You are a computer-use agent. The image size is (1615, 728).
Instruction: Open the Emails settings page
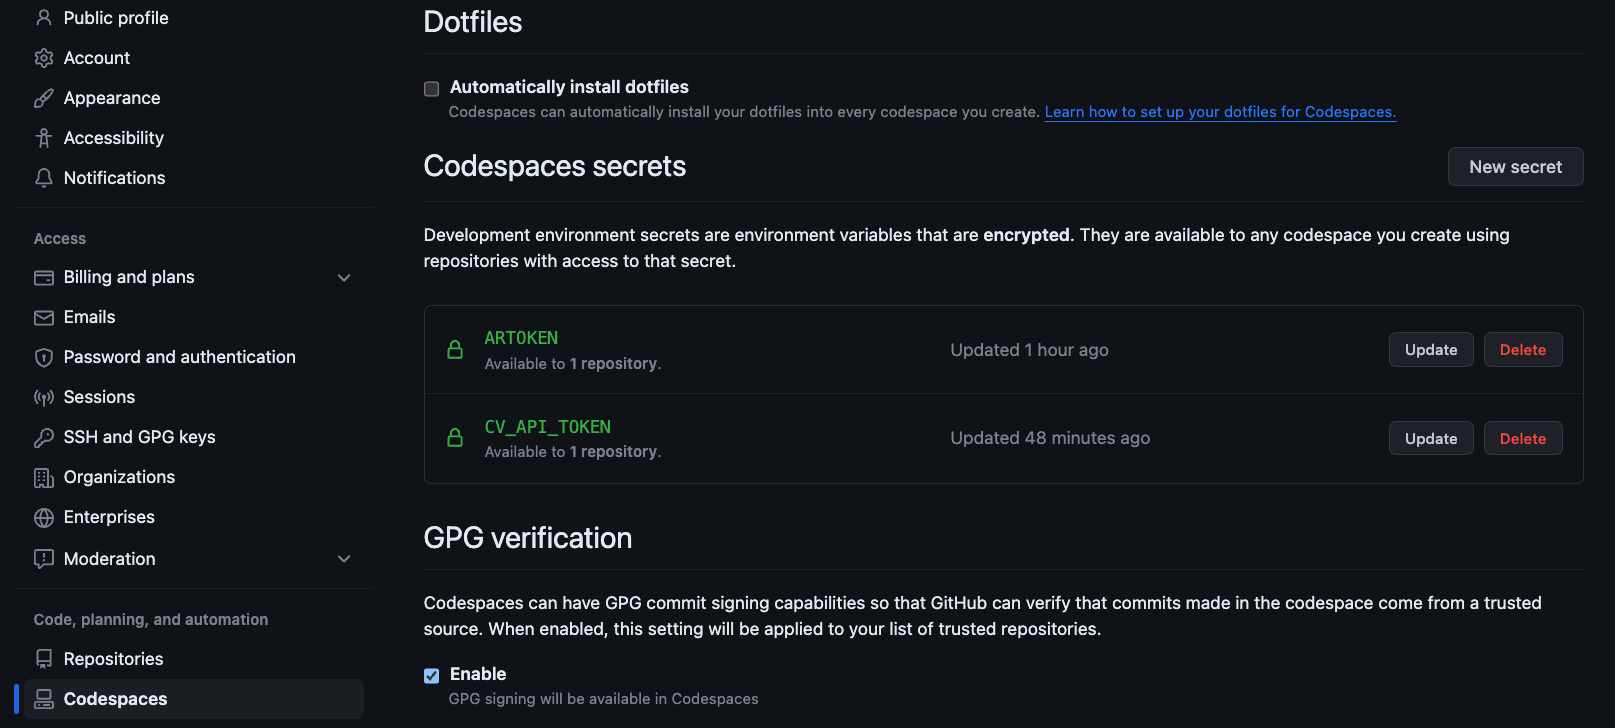point(89,317)
